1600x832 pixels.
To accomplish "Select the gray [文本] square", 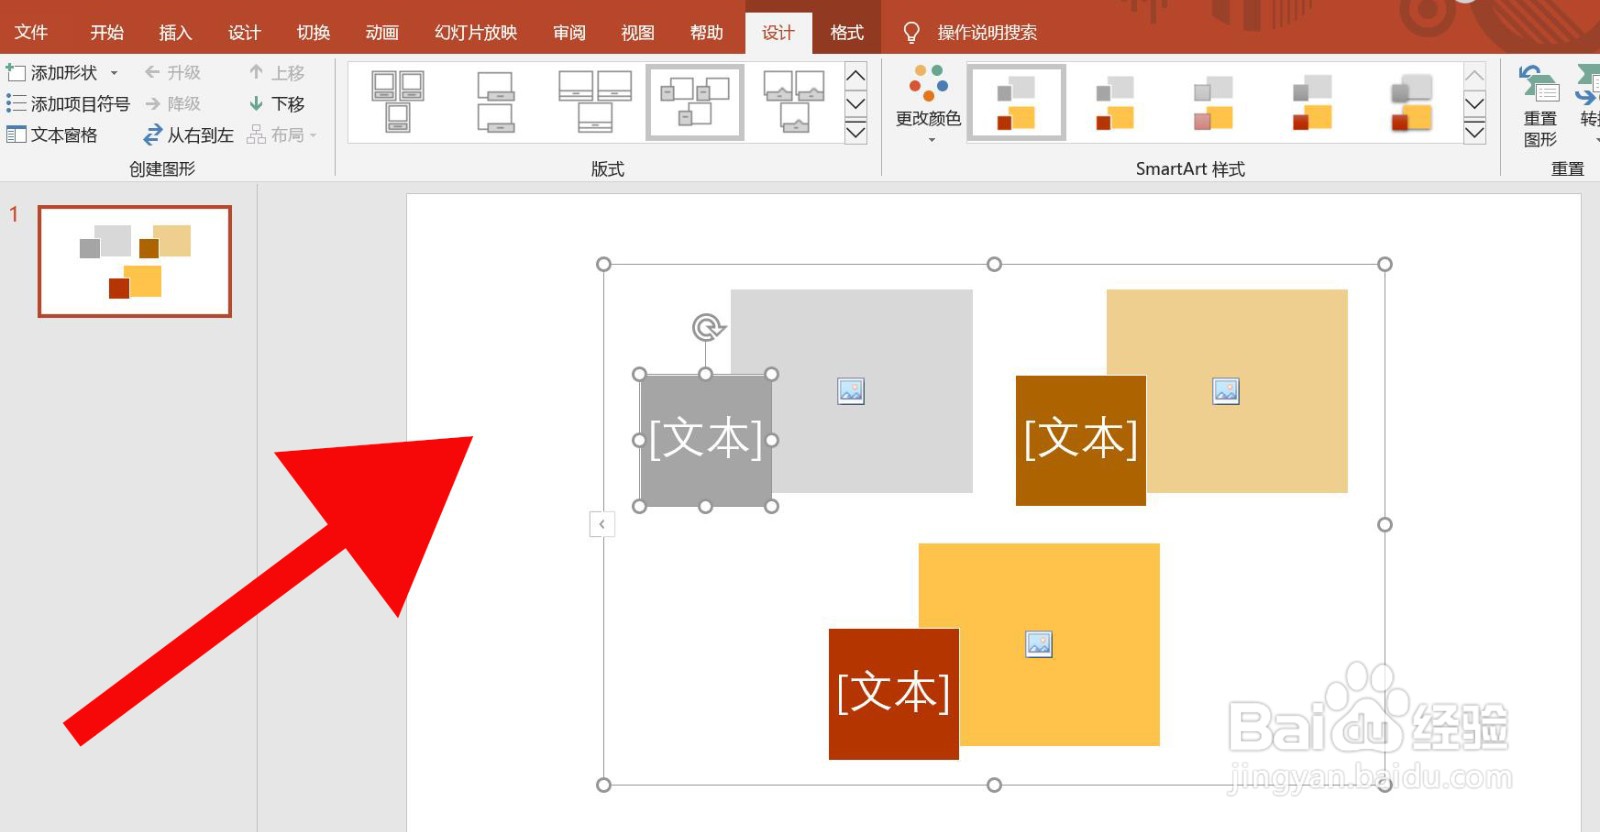I will tap(706, 440).
